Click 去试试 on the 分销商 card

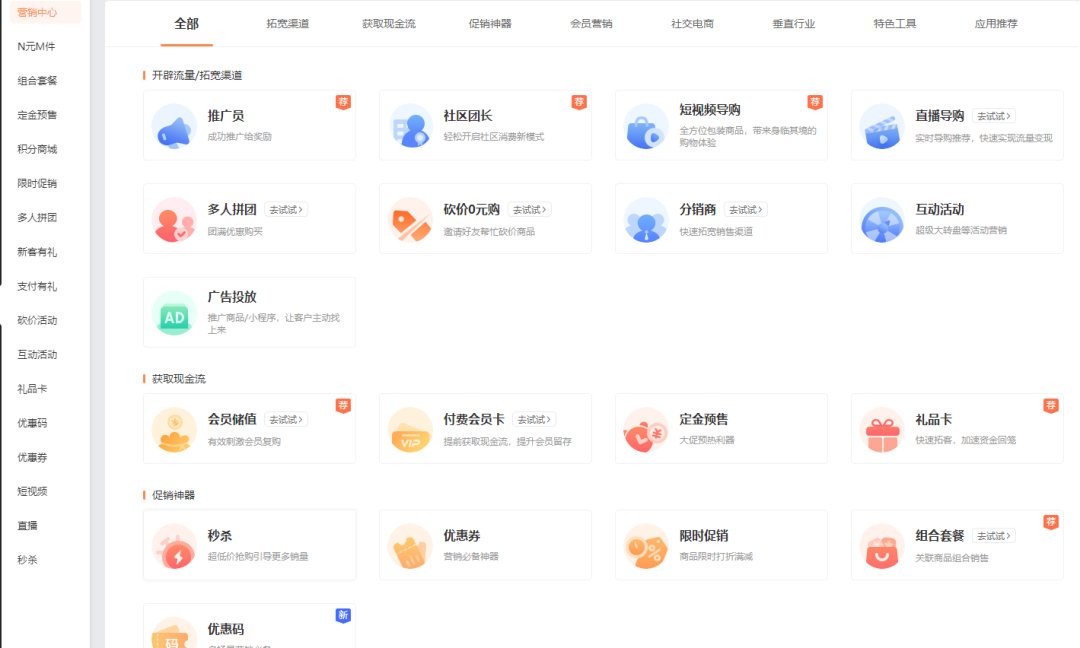click(x=745, y=209)
